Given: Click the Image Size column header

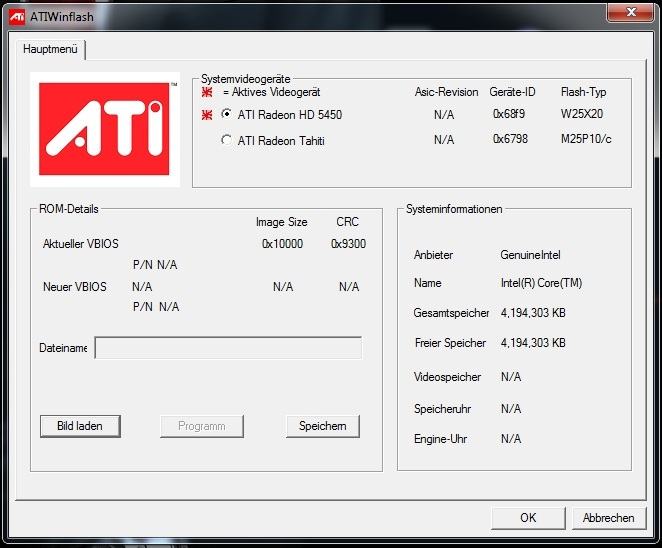Looking at the screenshot, I should pos(282,222).
